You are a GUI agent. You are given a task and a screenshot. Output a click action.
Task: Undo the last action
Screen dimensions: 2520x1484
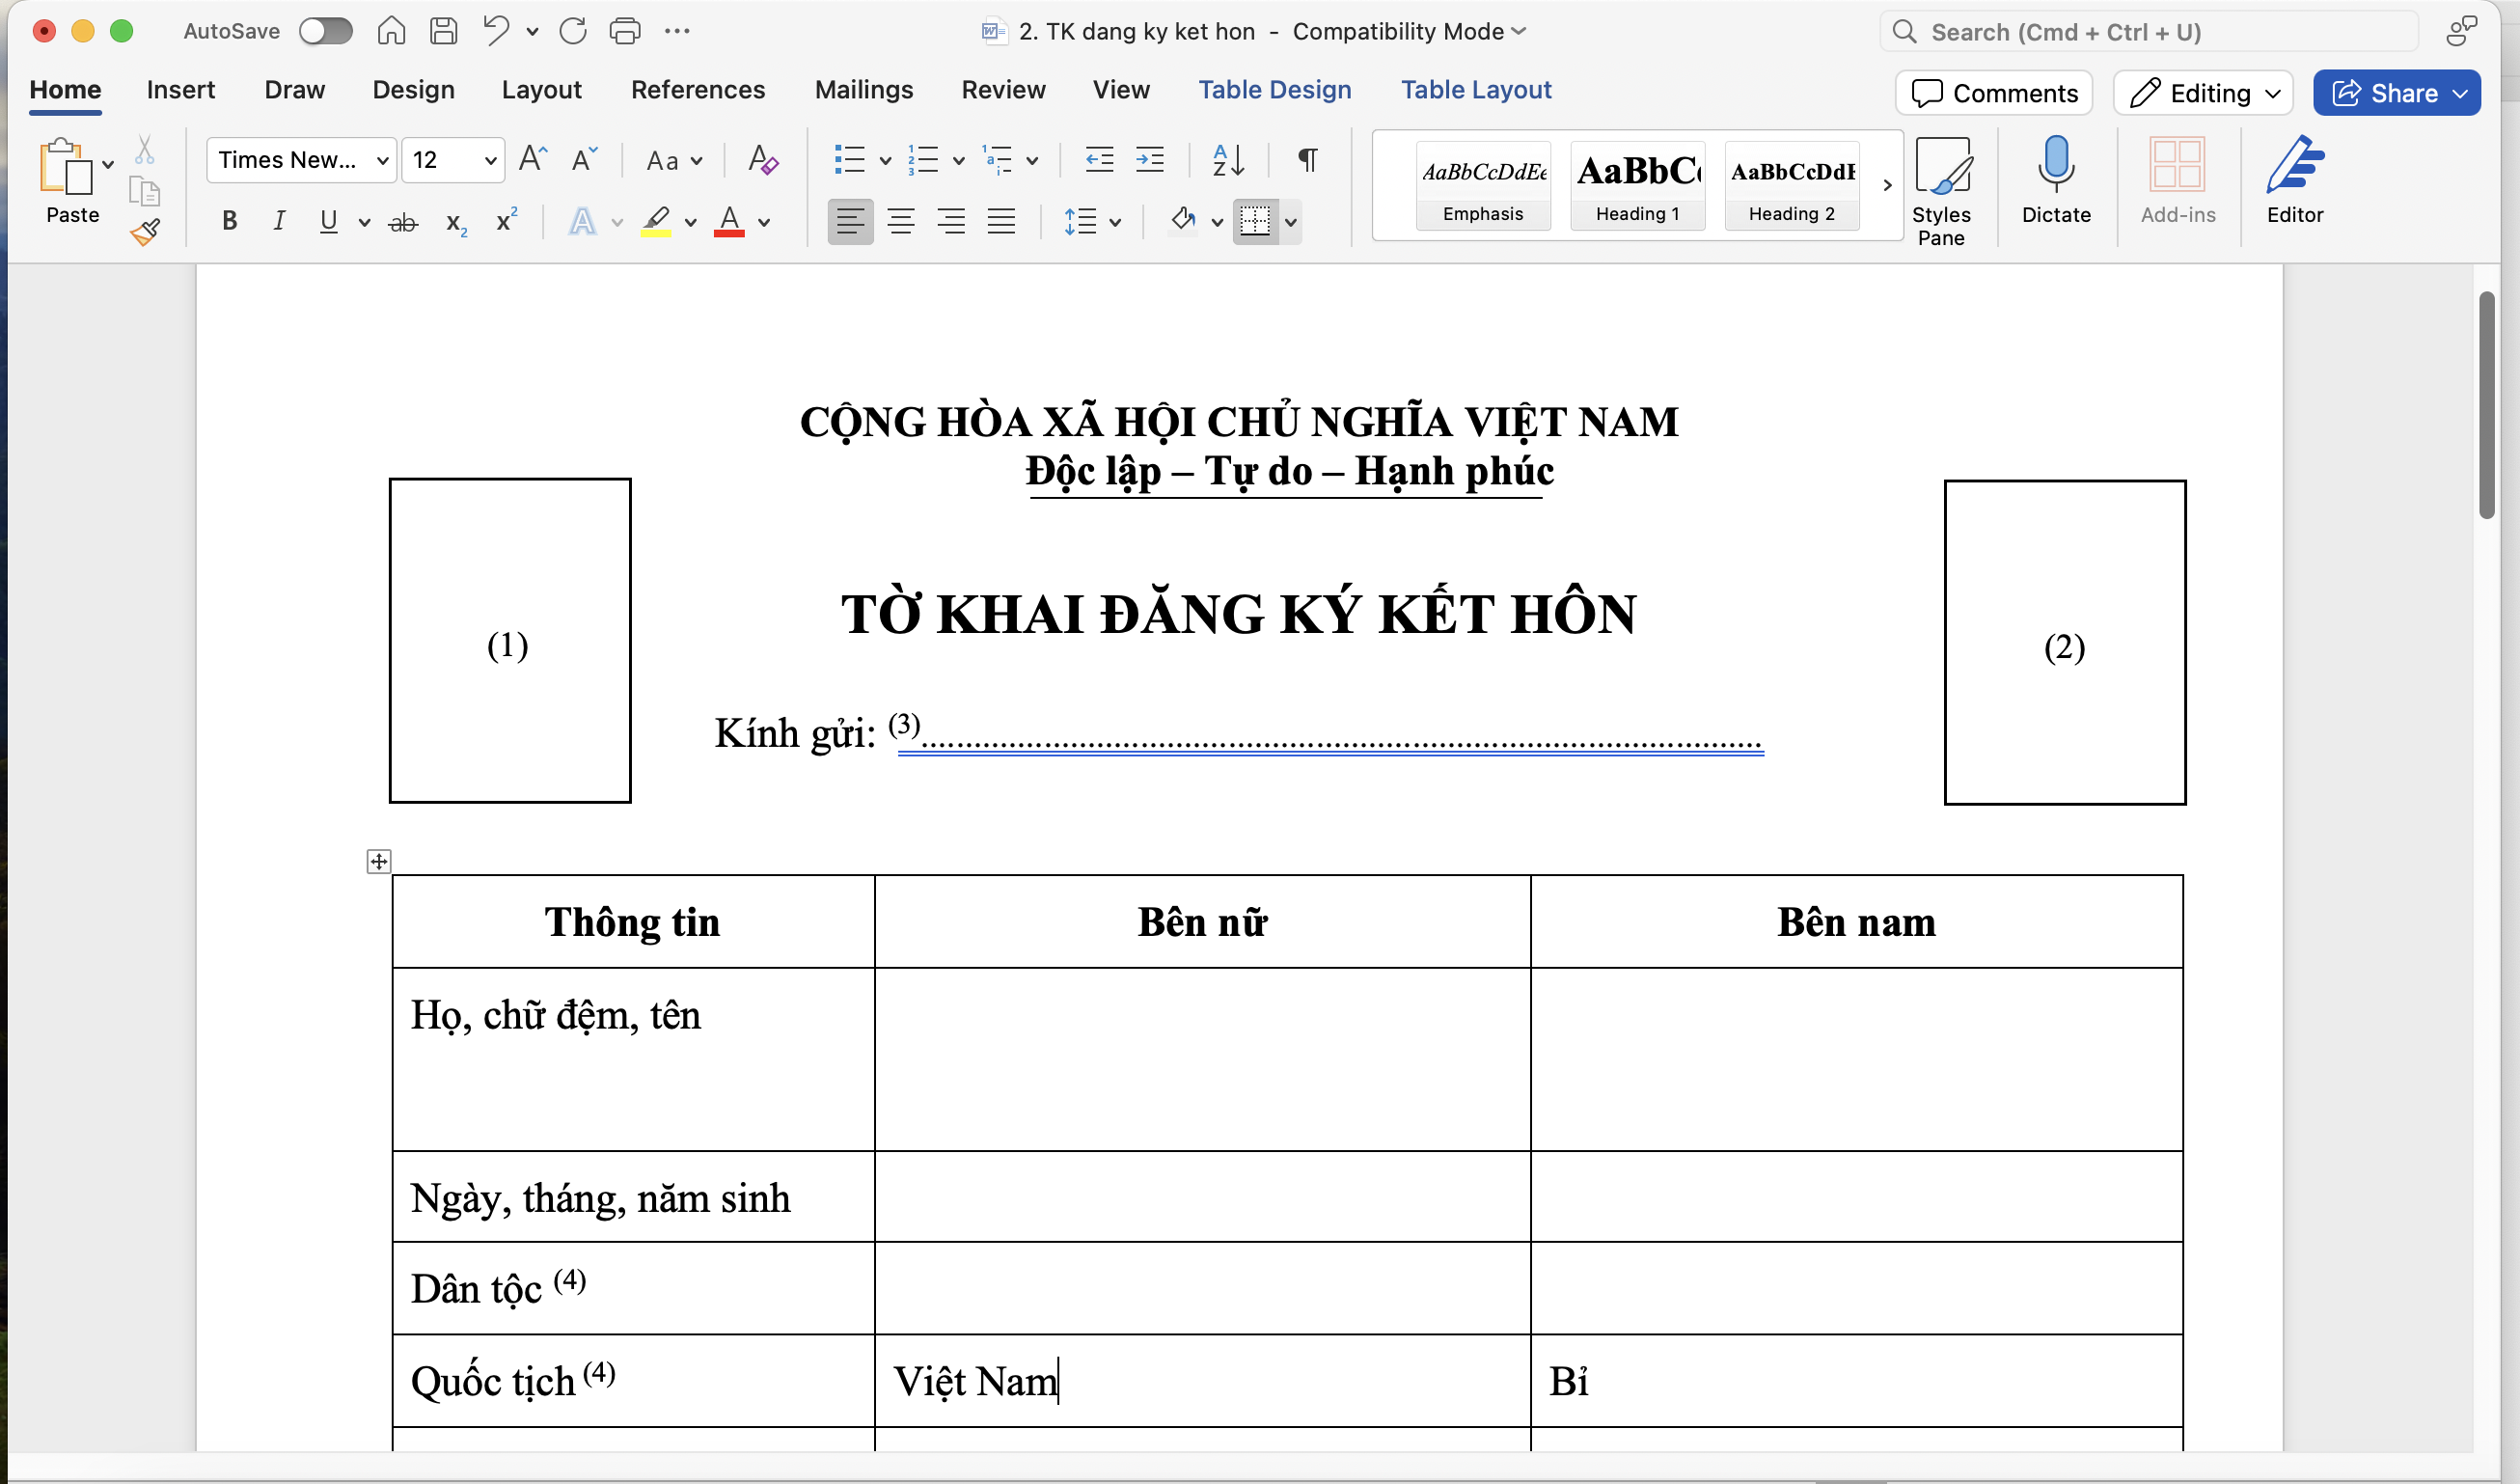click(x=496, y=31)
